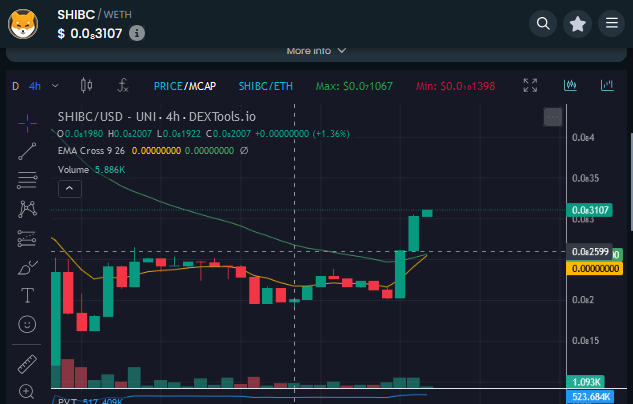The width and height of the screenshot is (633, 404).
Task: Open the emoji icons tool
Action: [x=27, y=324]
